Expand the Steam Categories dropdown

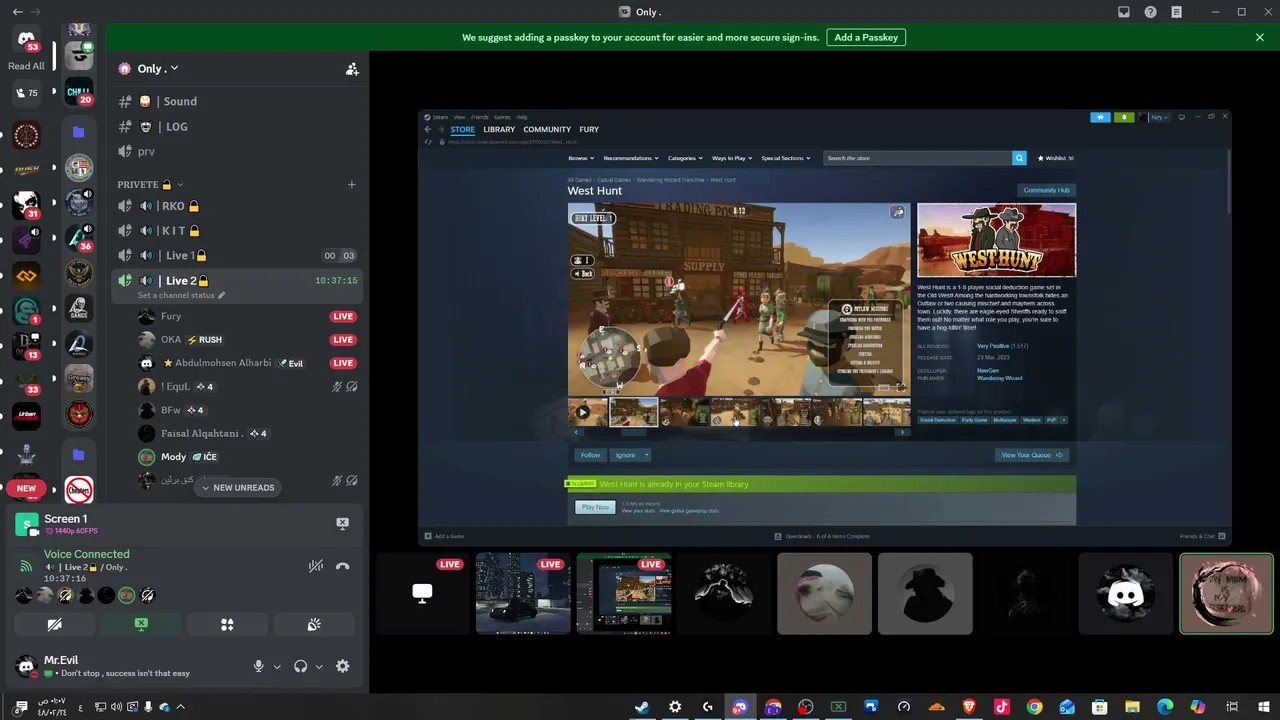coord(684,158)
